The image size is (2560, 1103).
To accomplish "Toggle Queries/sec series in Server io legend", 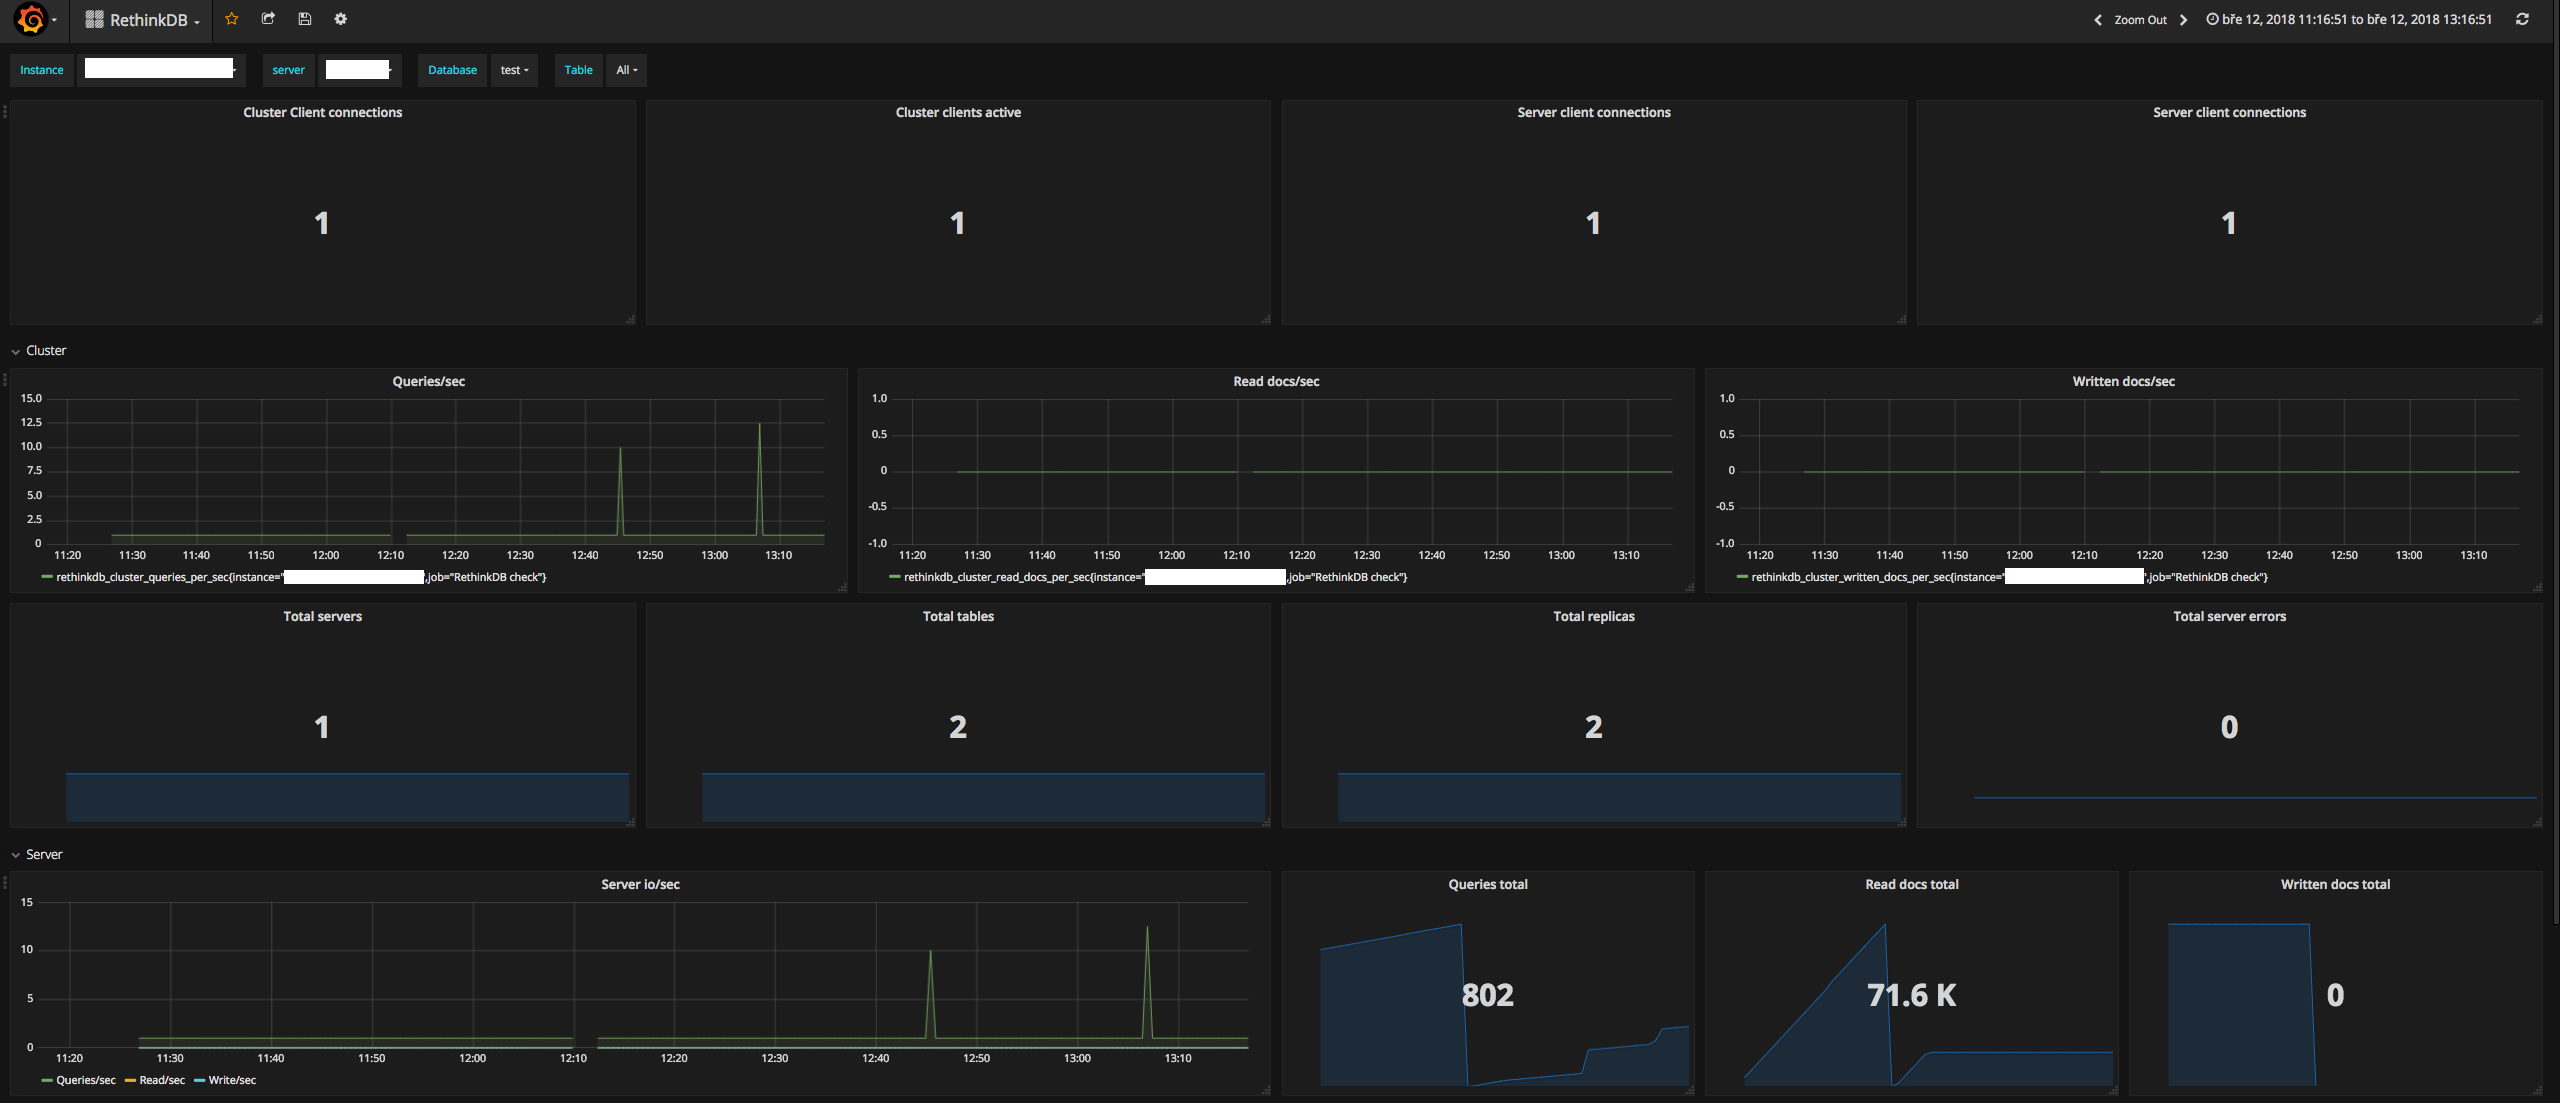I will pyautogui.click(x=85, y=1080).
